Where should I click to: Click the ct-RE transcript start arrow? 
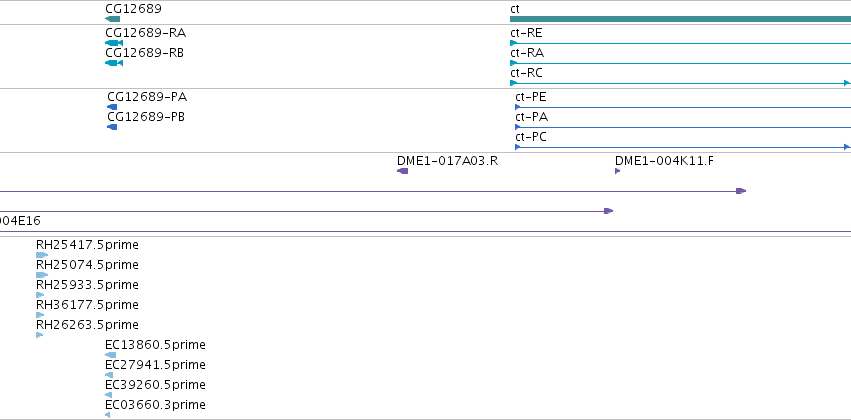click(x=513, y=43)
